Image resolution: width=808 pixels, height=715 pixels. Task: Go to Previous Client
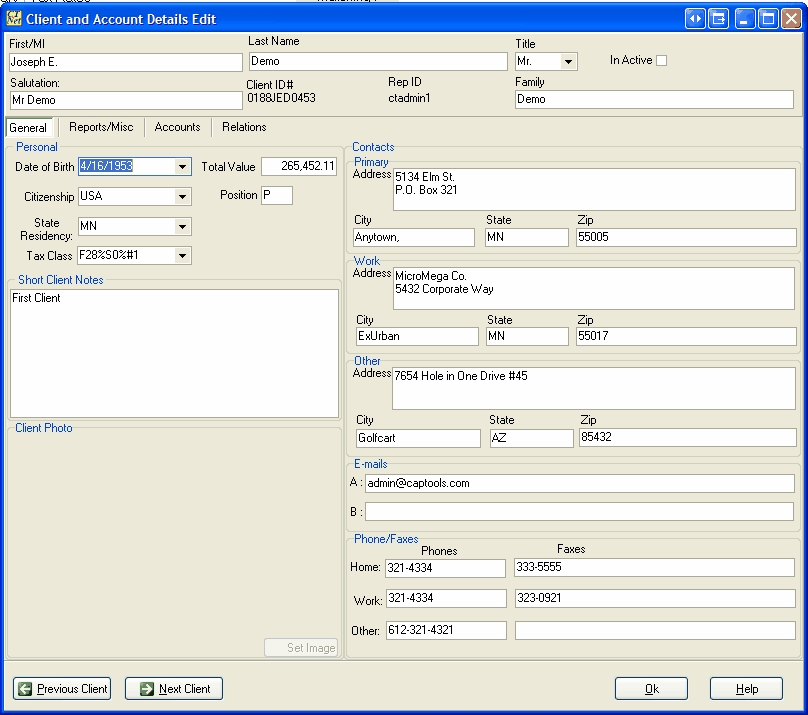click(62, 689)
